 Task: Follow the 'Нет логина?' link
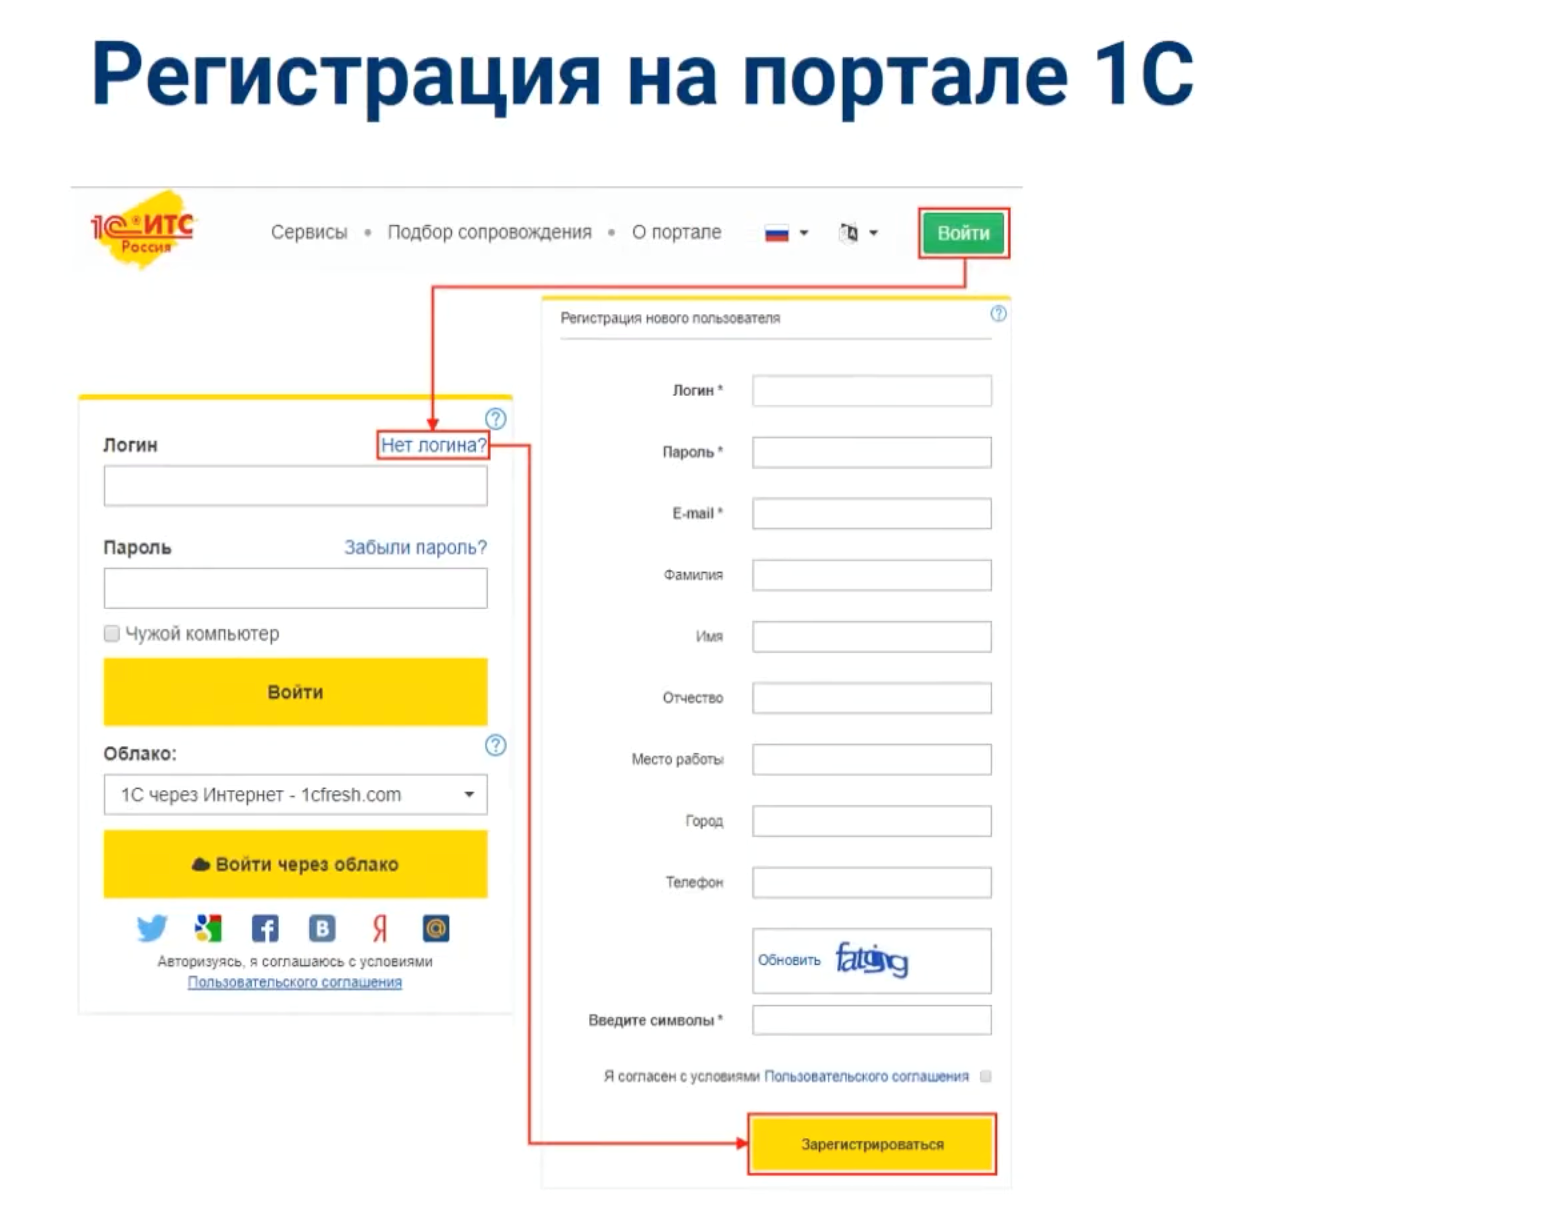tap(433, 445)
